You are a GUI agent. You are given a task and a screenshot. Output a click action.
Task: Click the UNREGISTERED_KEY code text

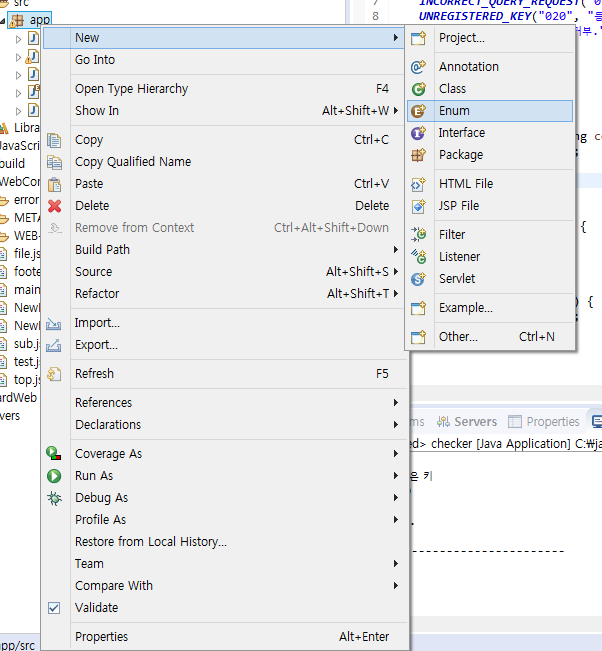click(475, 16)
